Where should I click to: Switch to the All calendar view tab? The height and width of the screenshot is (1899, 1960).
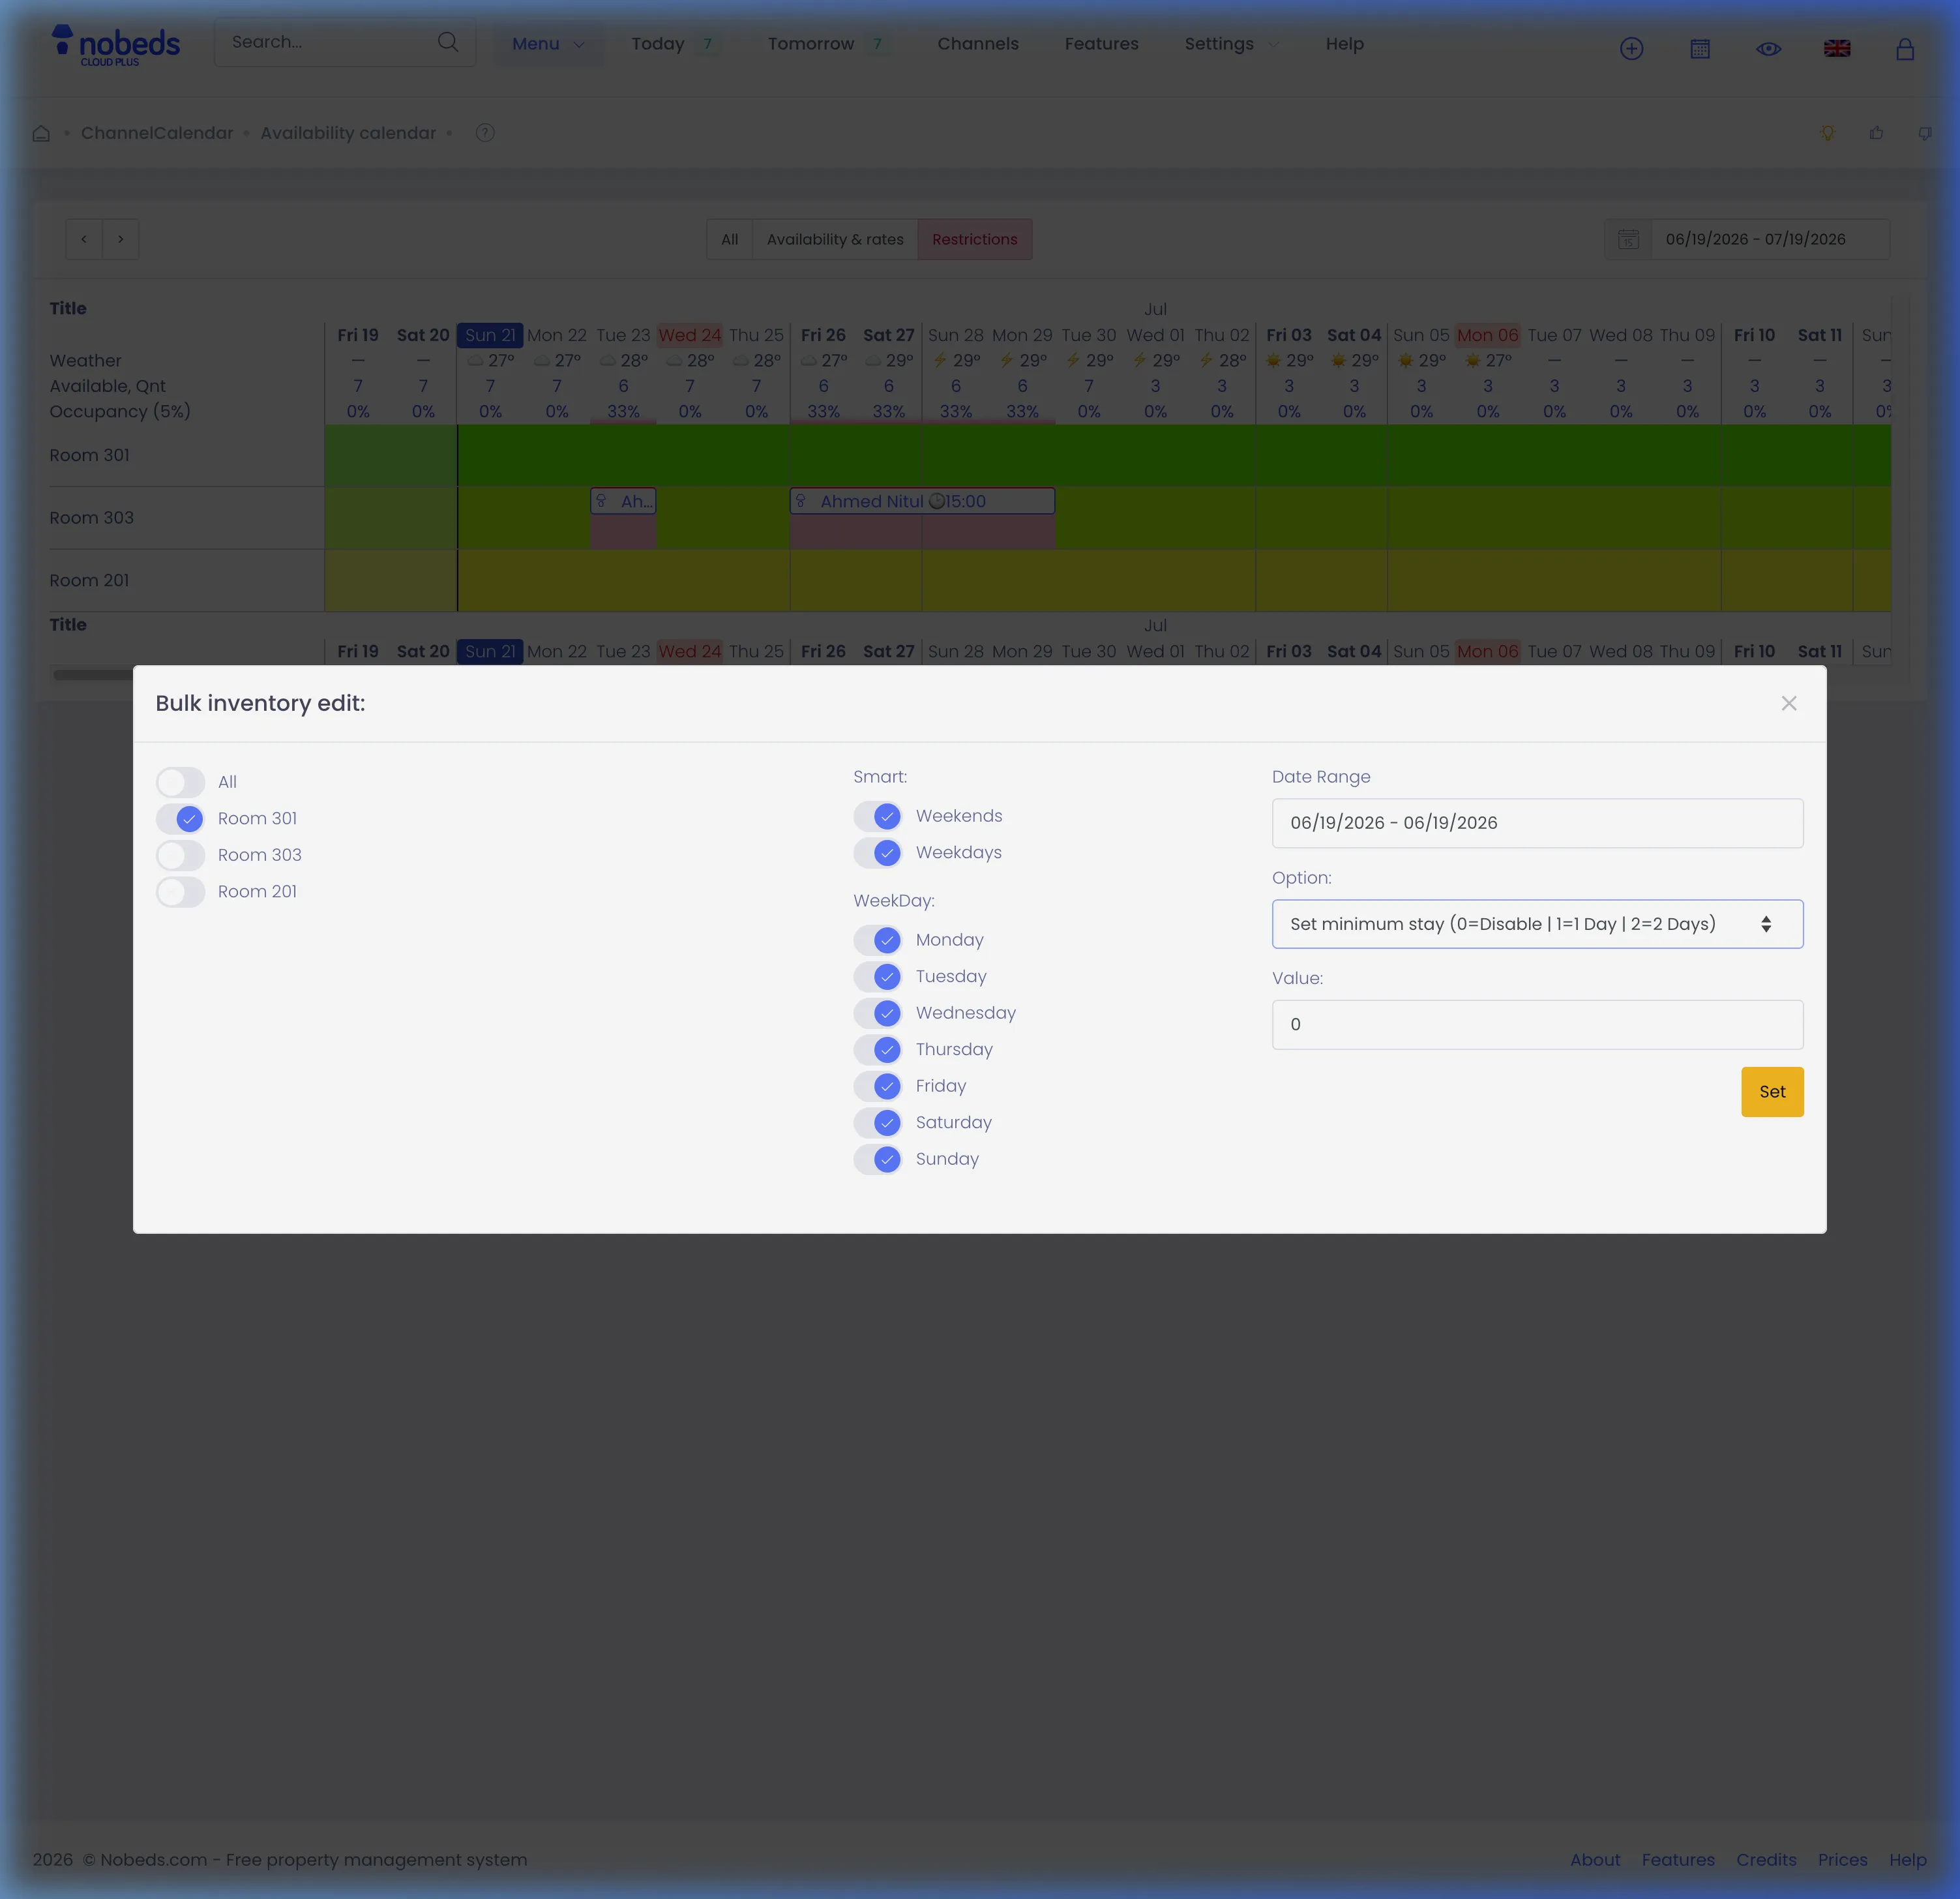pos(730,239)
